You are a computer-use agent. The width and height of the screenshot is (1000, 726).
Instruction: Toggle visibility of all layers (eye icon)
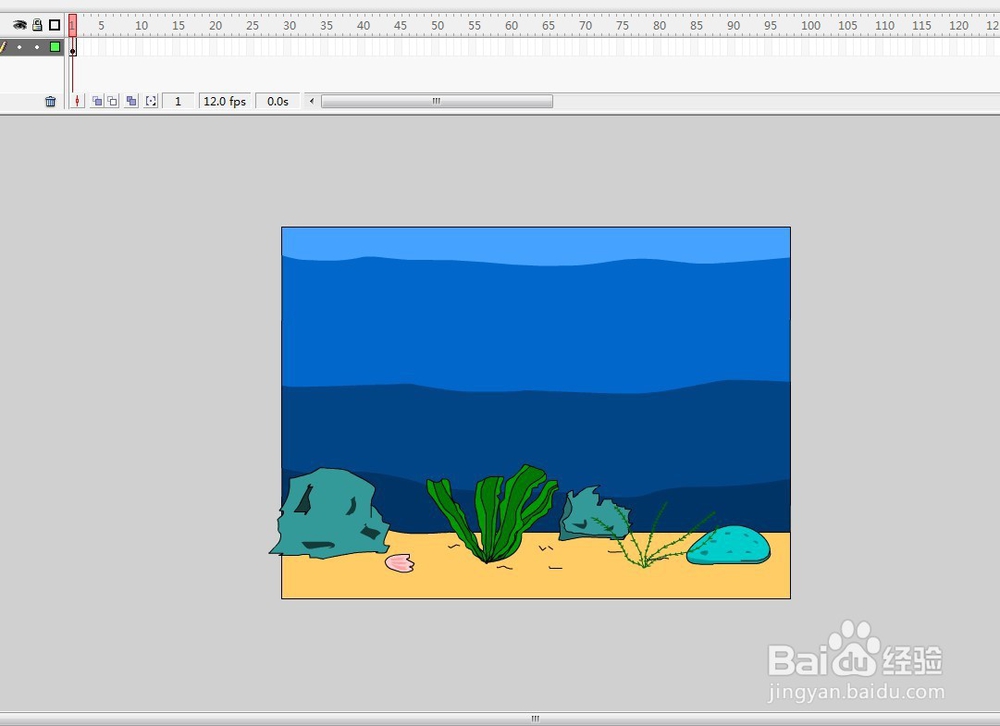pyautogui.click(x=20, y=26)
